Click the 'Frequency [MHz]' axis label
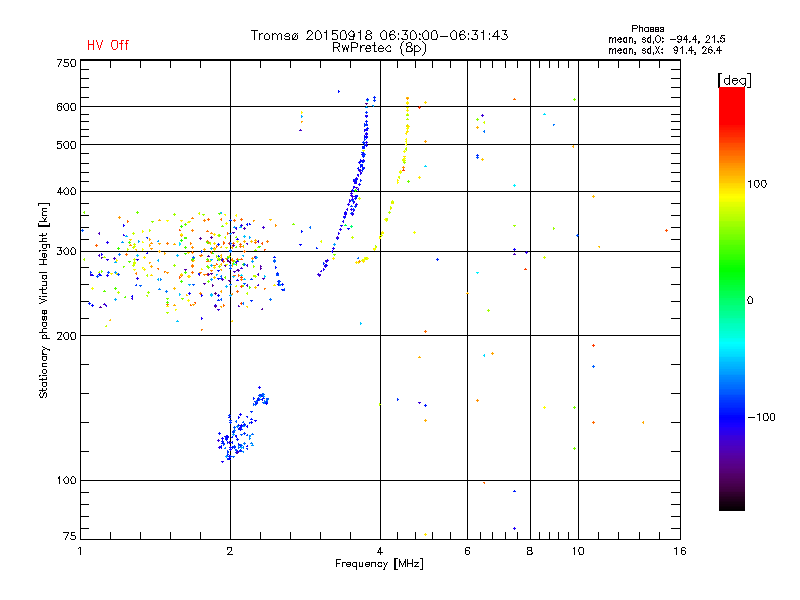Viewport: 800px width, 600px height. (379, 564)
